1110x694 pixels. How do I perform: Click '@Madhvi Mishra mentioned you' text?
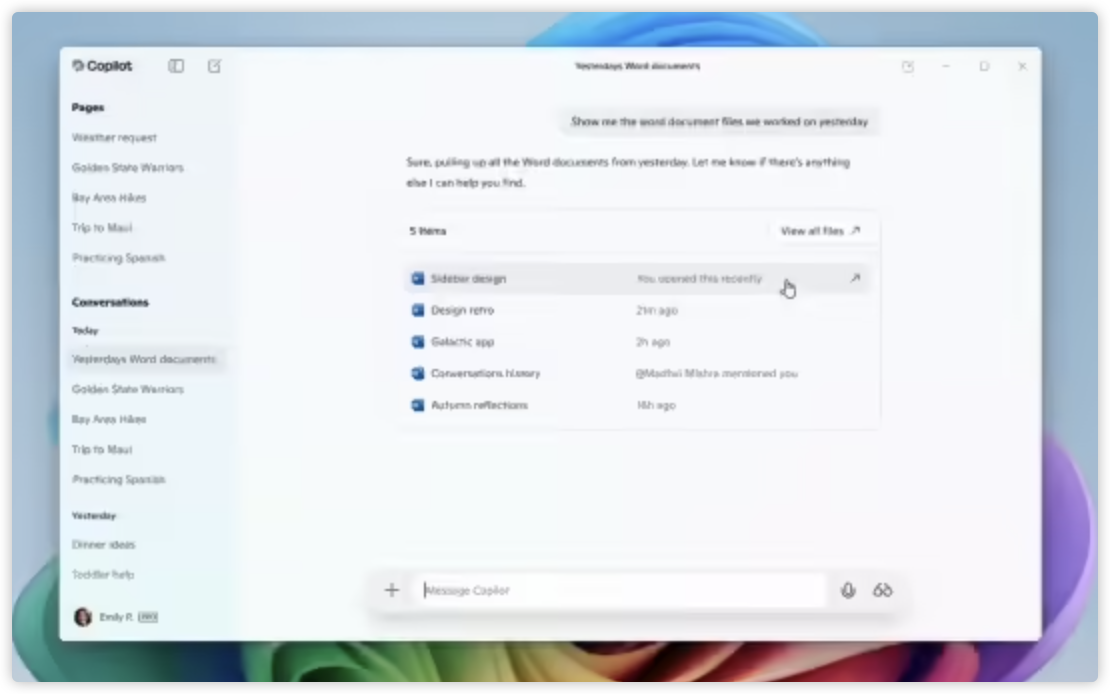tap(716, 373)
